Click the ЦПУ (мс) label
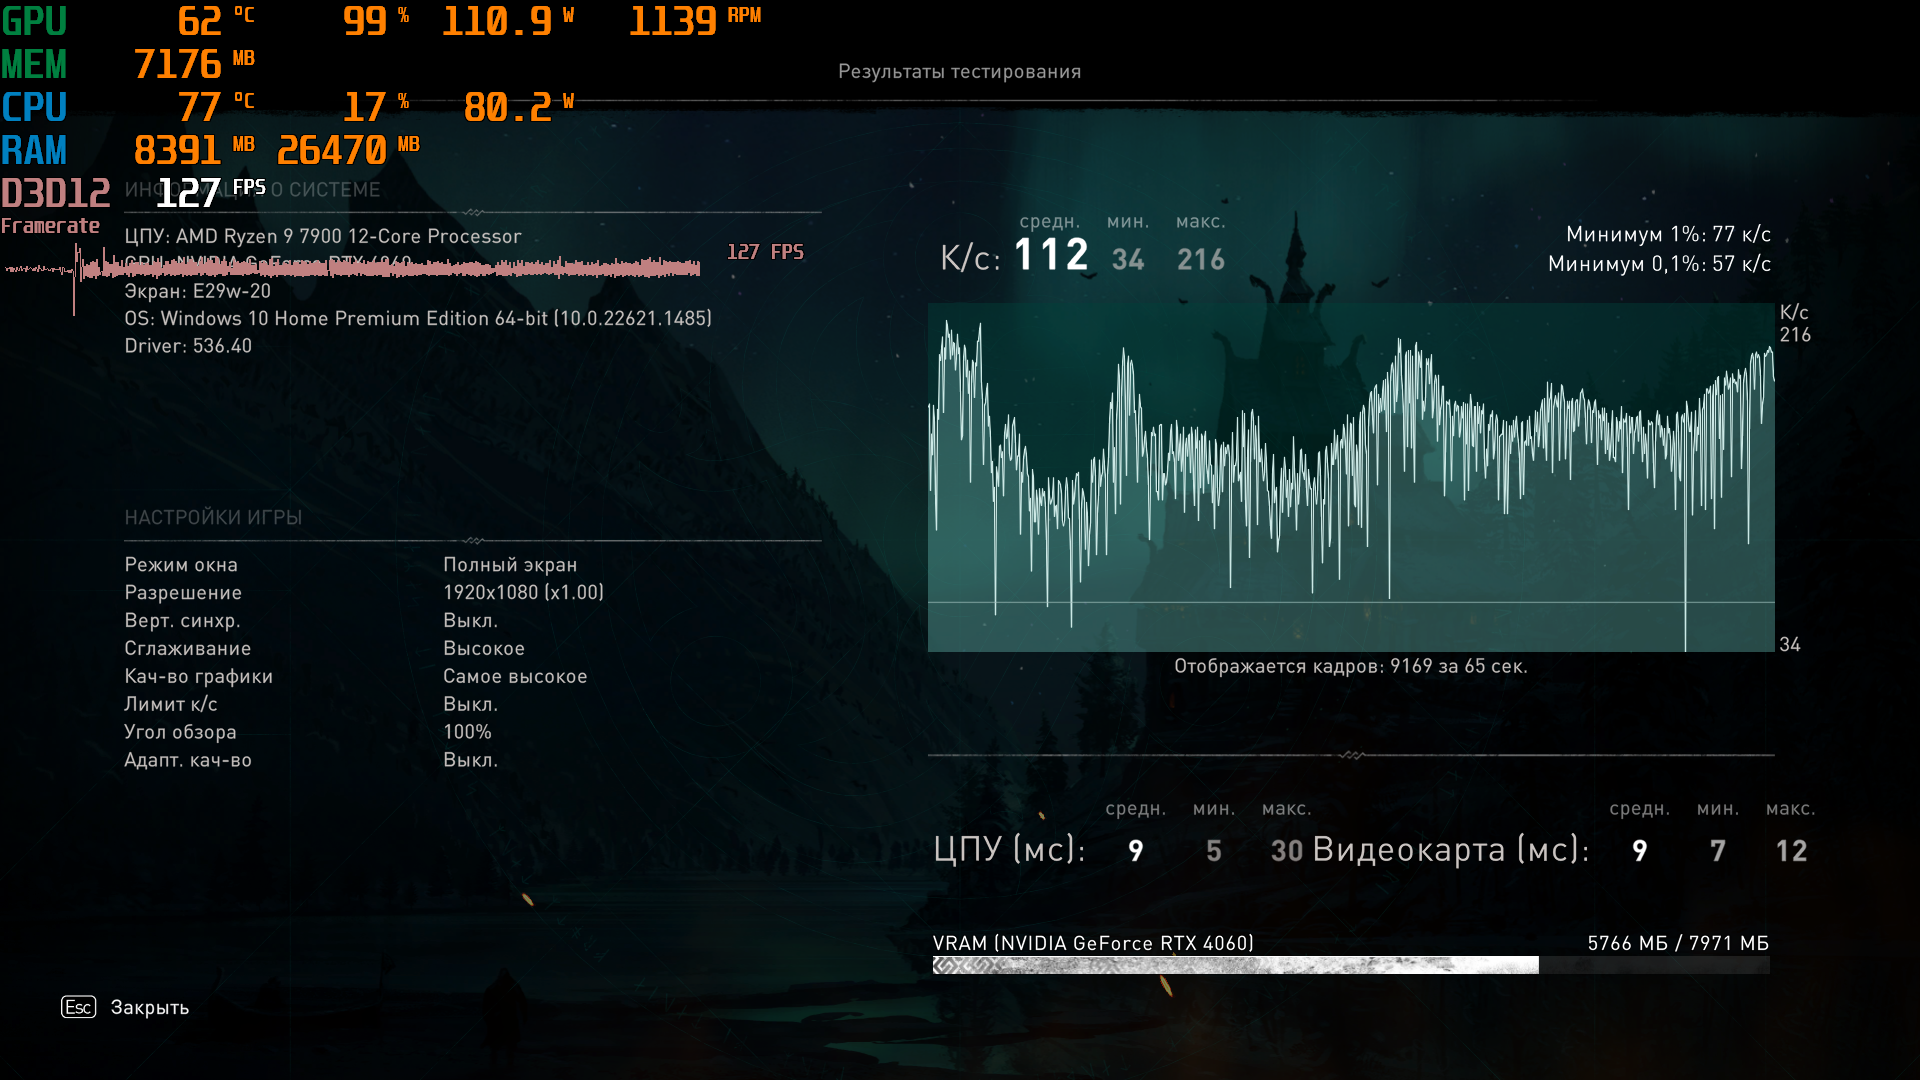This screenshot has width=1920, height=1080. [1009, 850]
